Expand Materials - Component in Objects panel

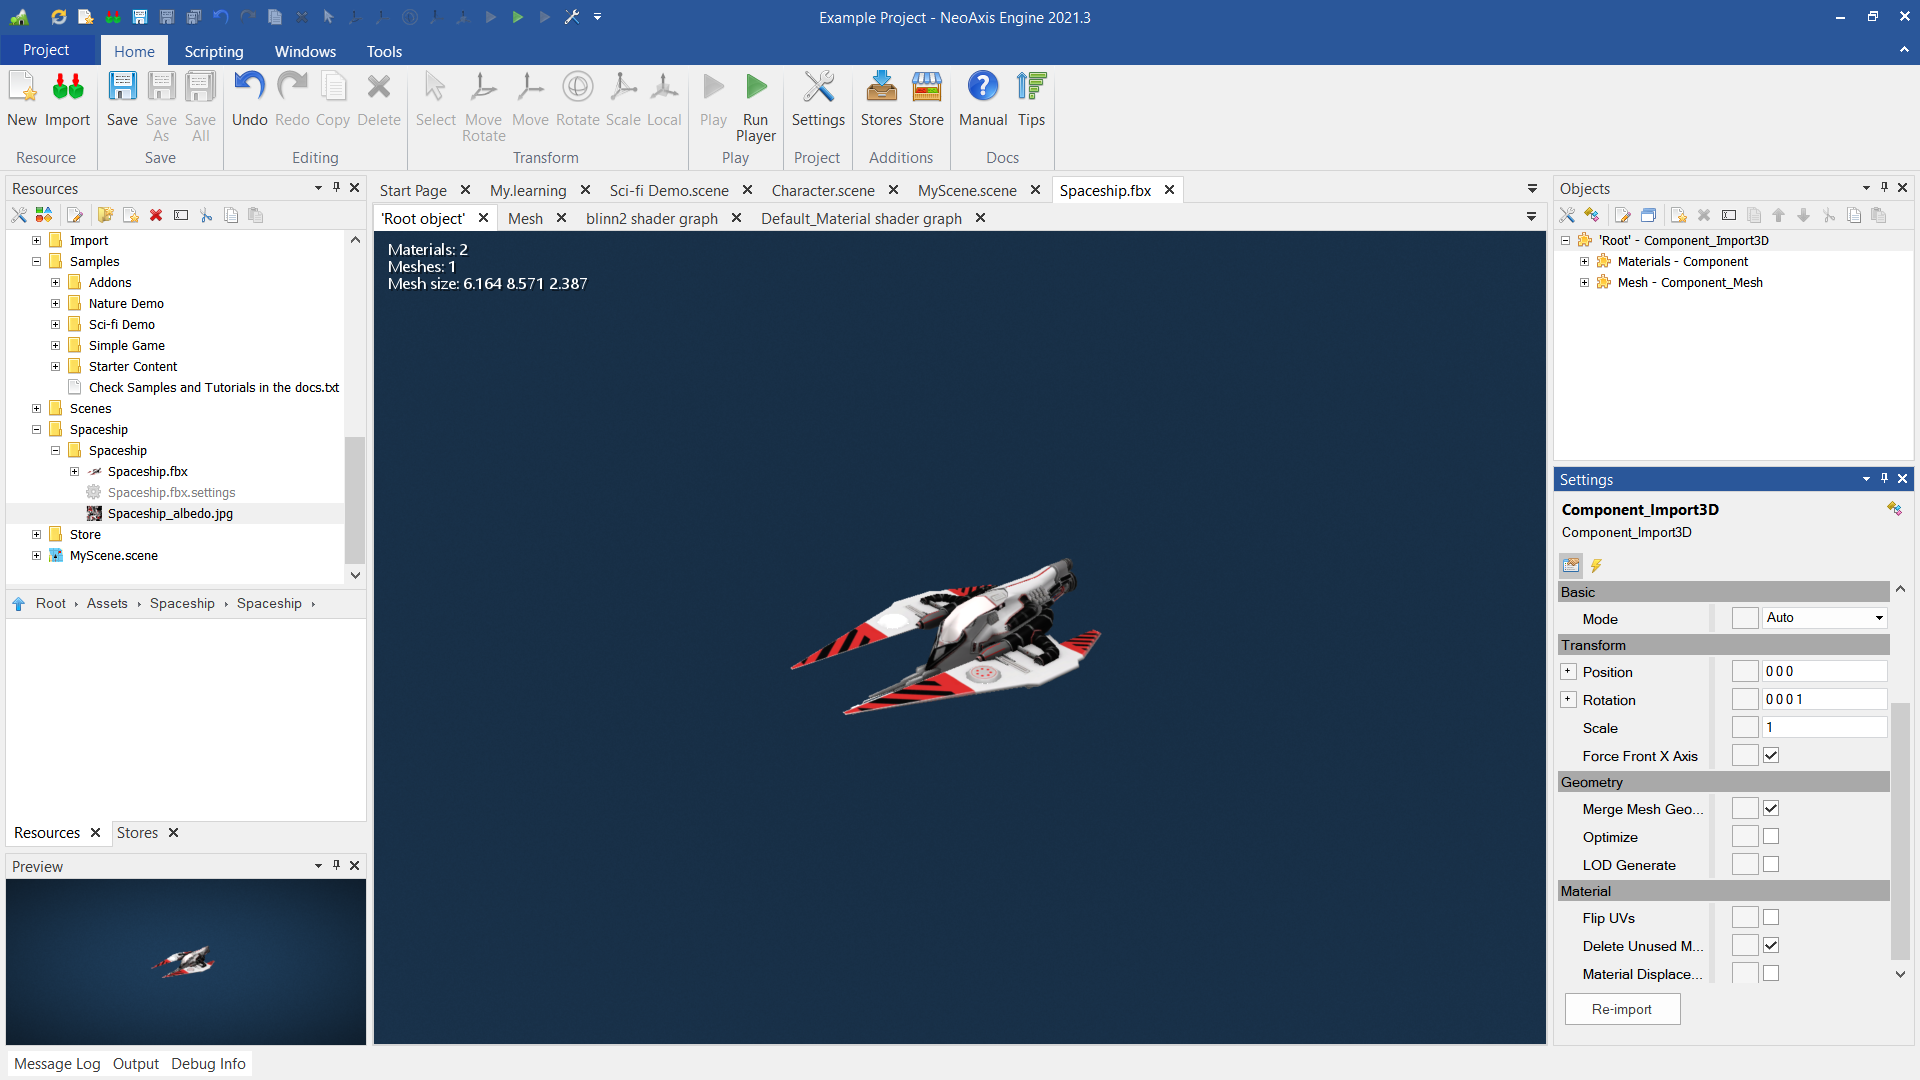click(x=1585, y=261)
